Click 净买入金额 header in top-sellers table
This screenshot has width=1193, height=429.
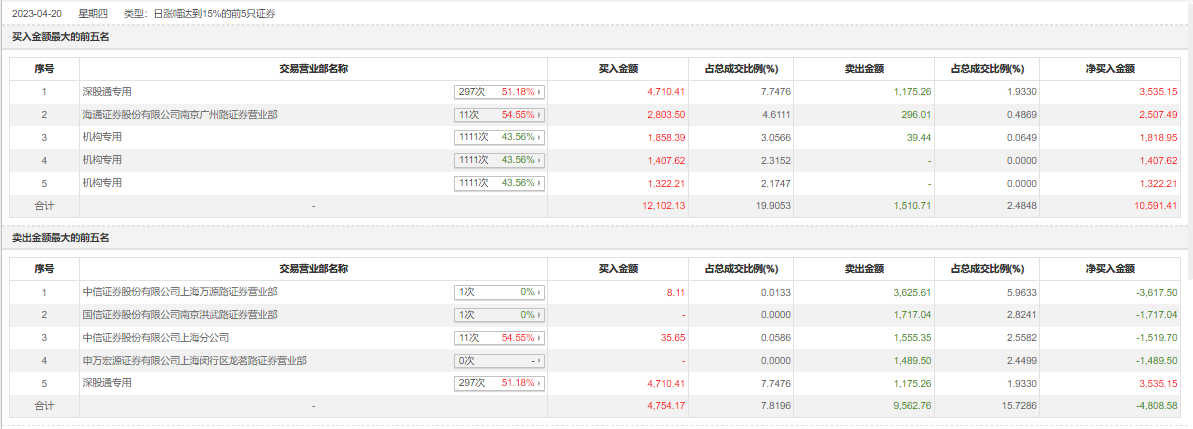[1109, 269]
